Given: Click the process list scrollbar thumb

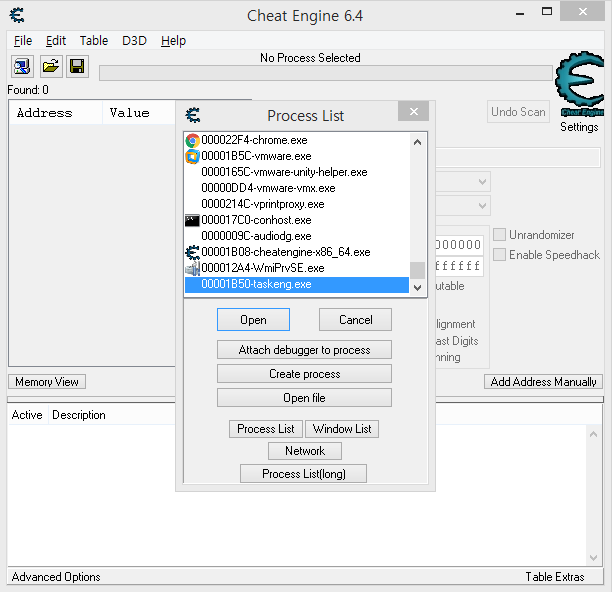Looking at the screenshot, I should [x=417, y=270].
